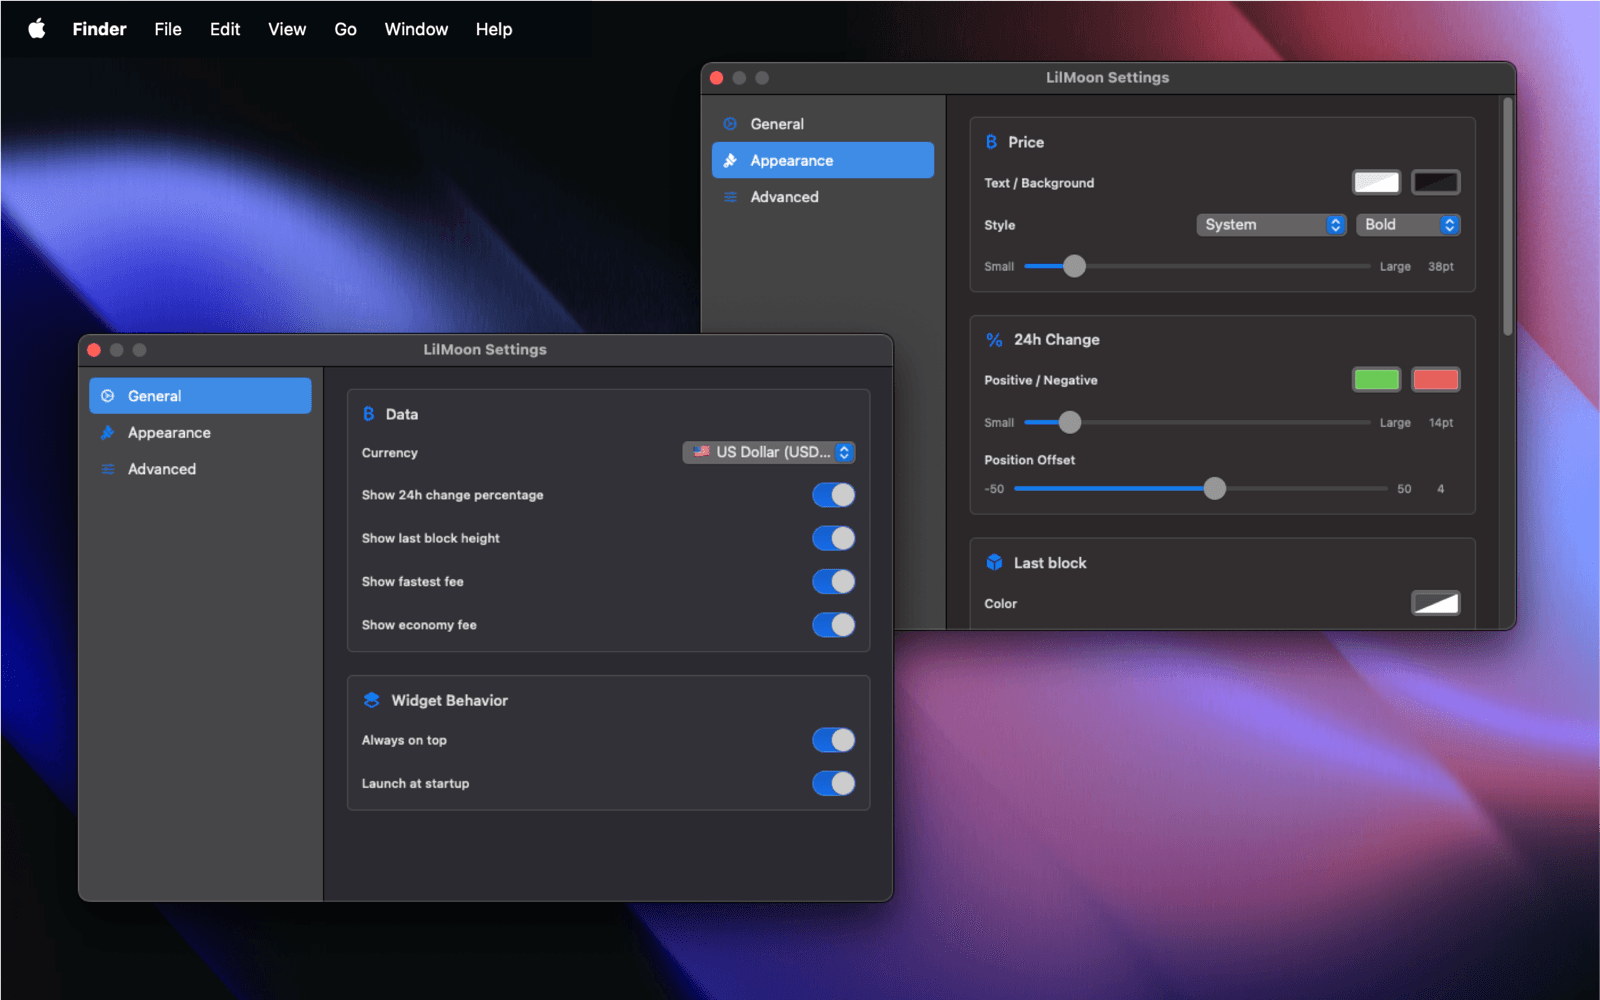Click the back window vertical scrollbar
This screenshot has height=1000, width=1600.
click(x=1507, y=217)
